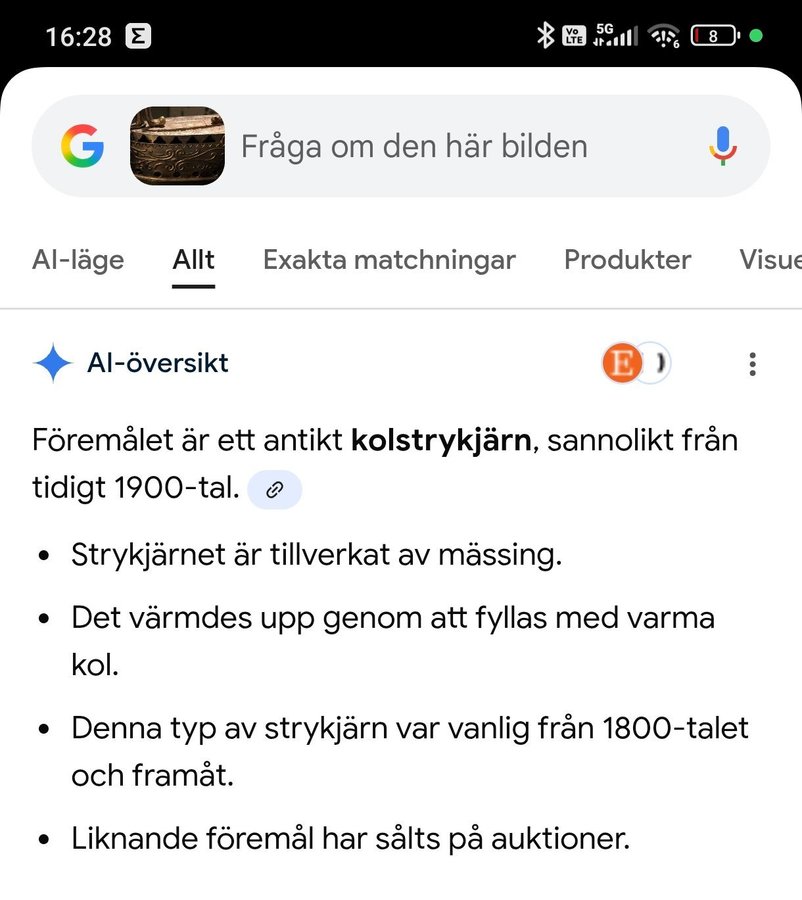Tap the Bluetooth status icon

coord(545,36)
